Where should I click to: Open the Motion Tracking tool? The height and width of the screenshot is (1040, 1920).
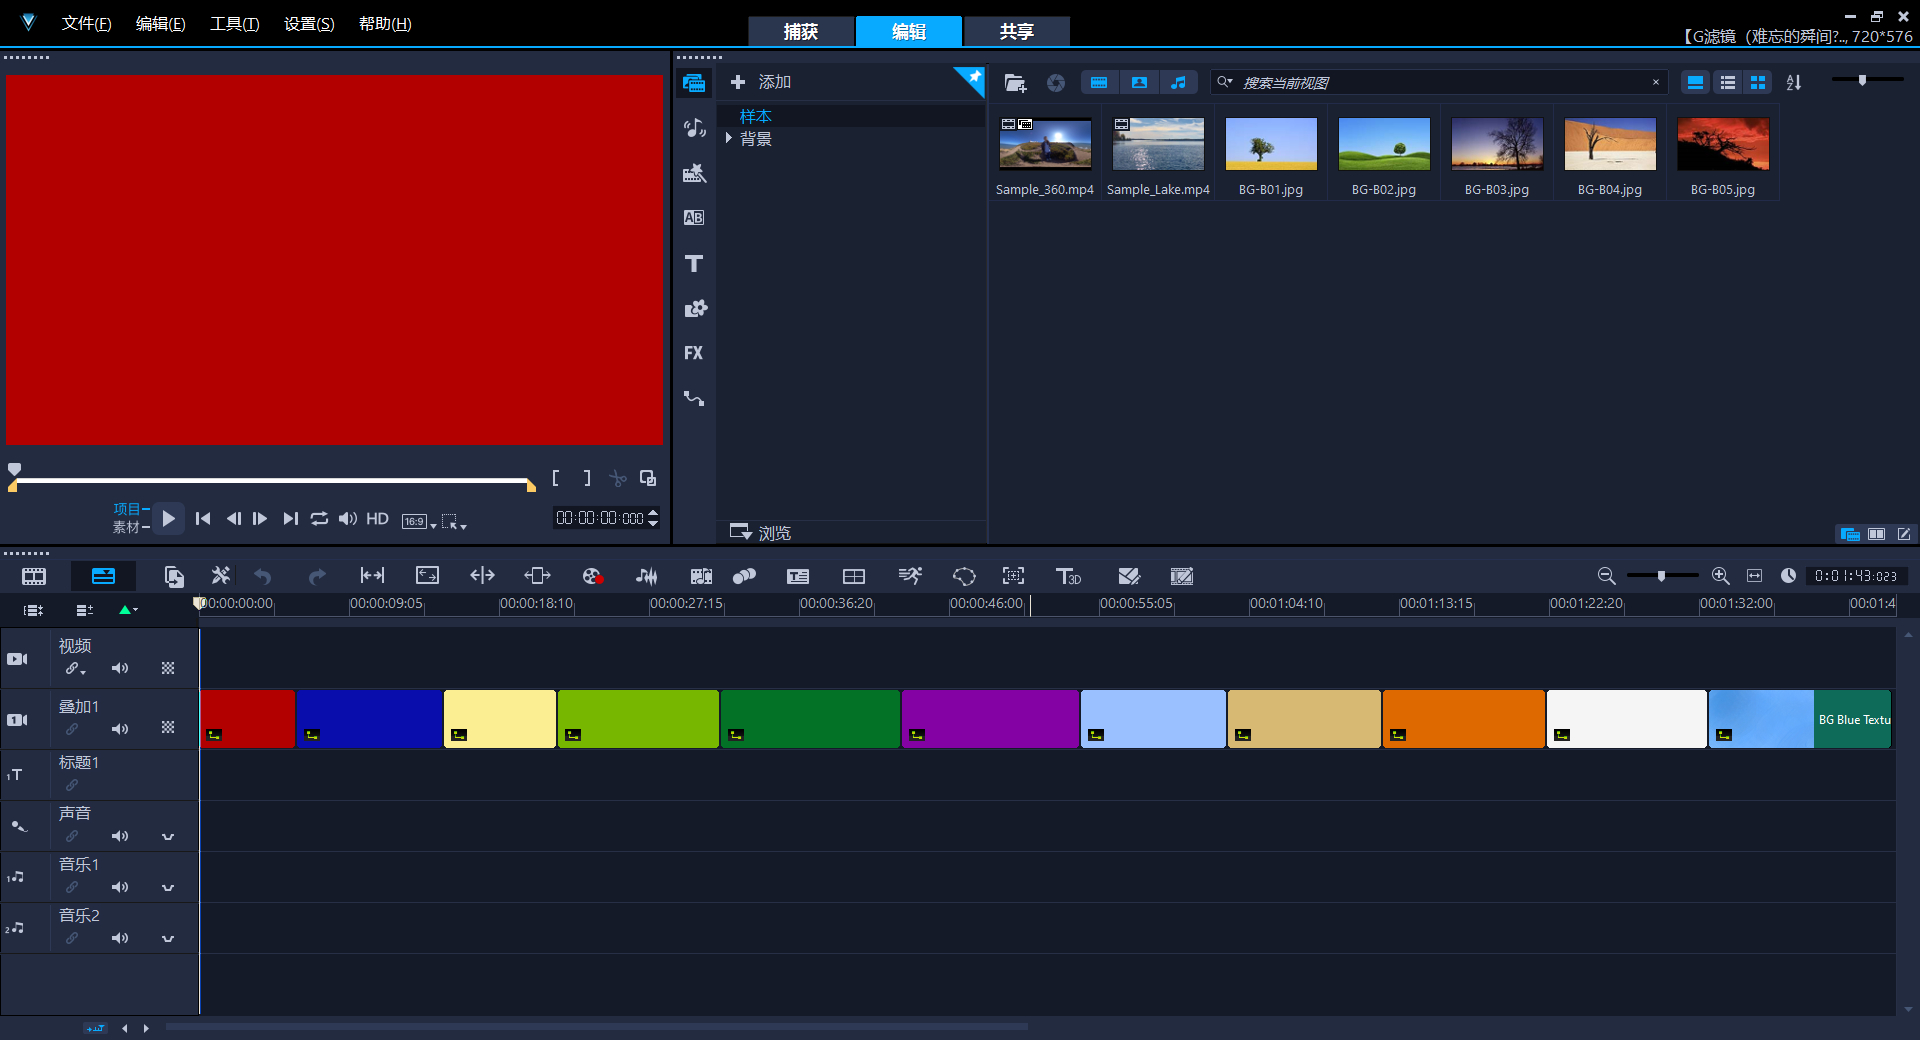tap(744, 576)
